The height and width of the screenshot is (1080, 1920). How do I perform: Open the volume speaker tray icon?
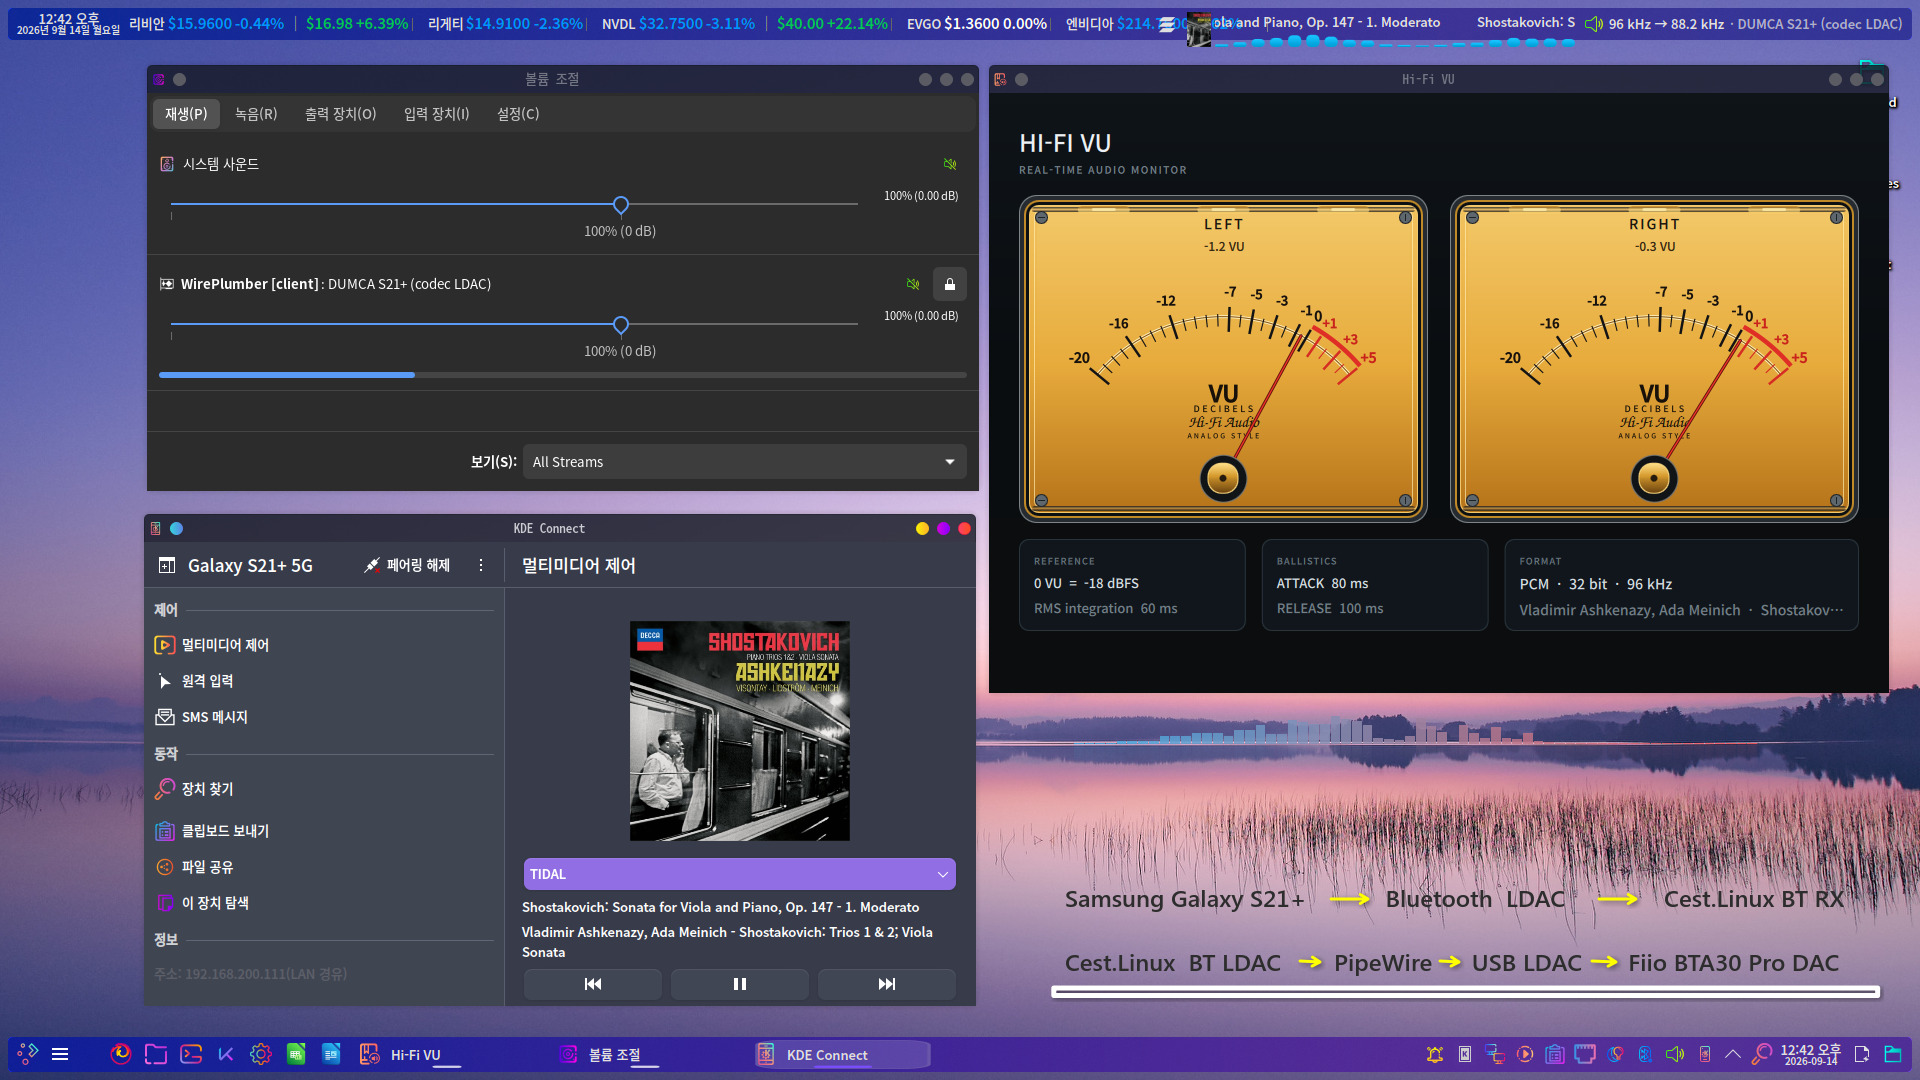coord(1675,1054)
